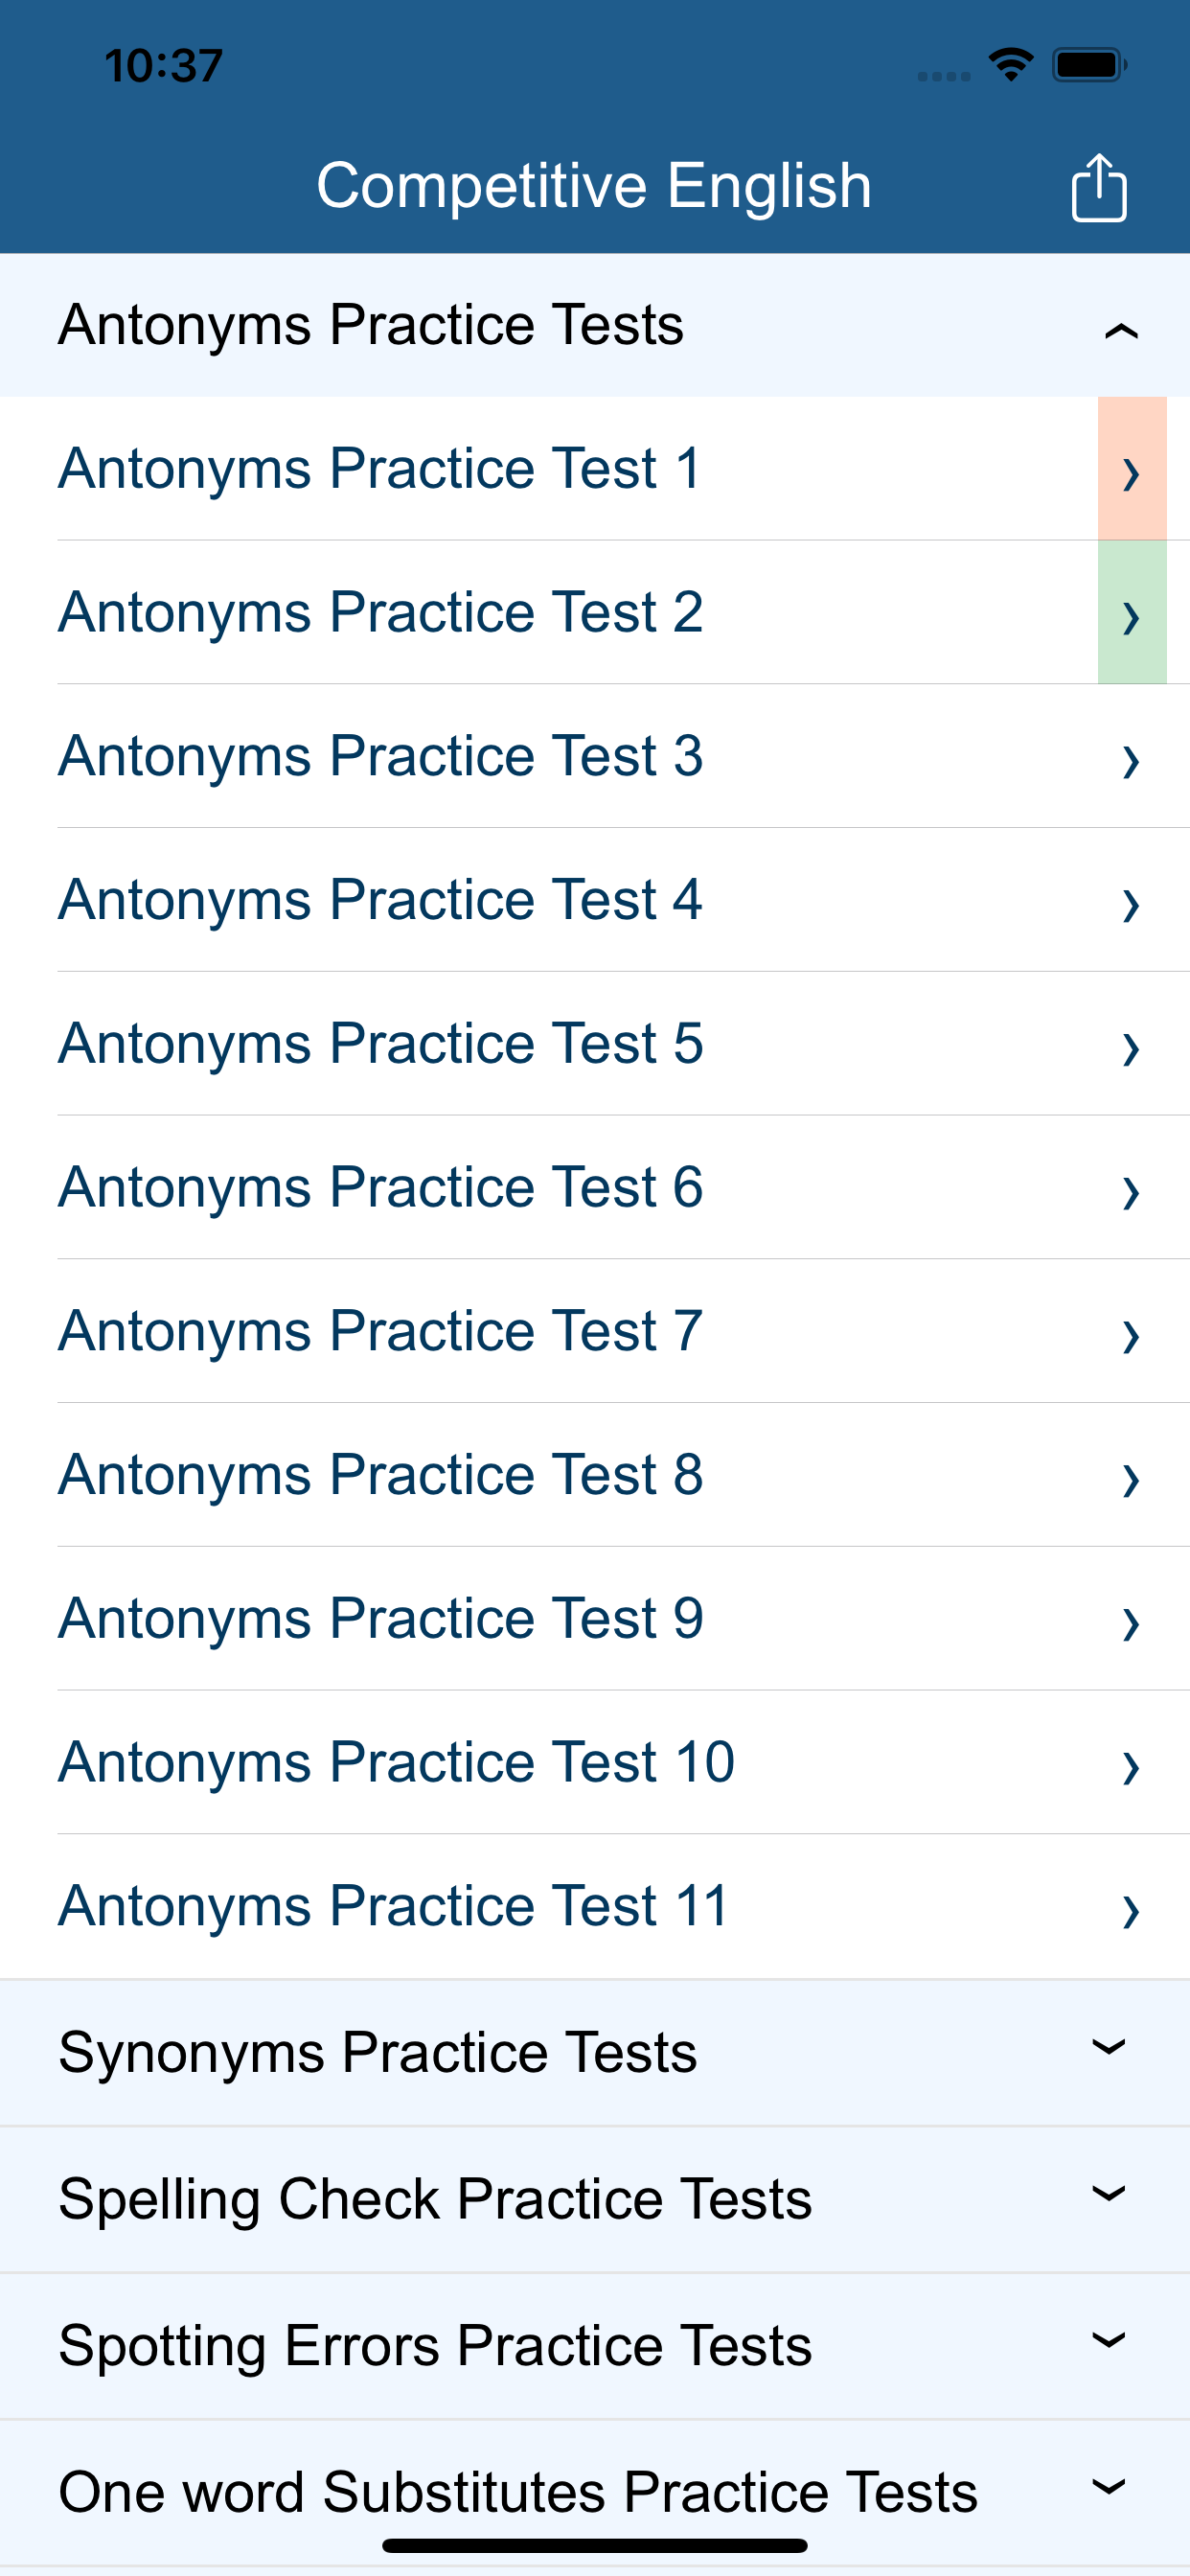Image resolution: width=1190 pixels, height=2576 pixels.
Task: Expand Spotting Errors Practice Tests chevron
Action: point(1108,2340)
